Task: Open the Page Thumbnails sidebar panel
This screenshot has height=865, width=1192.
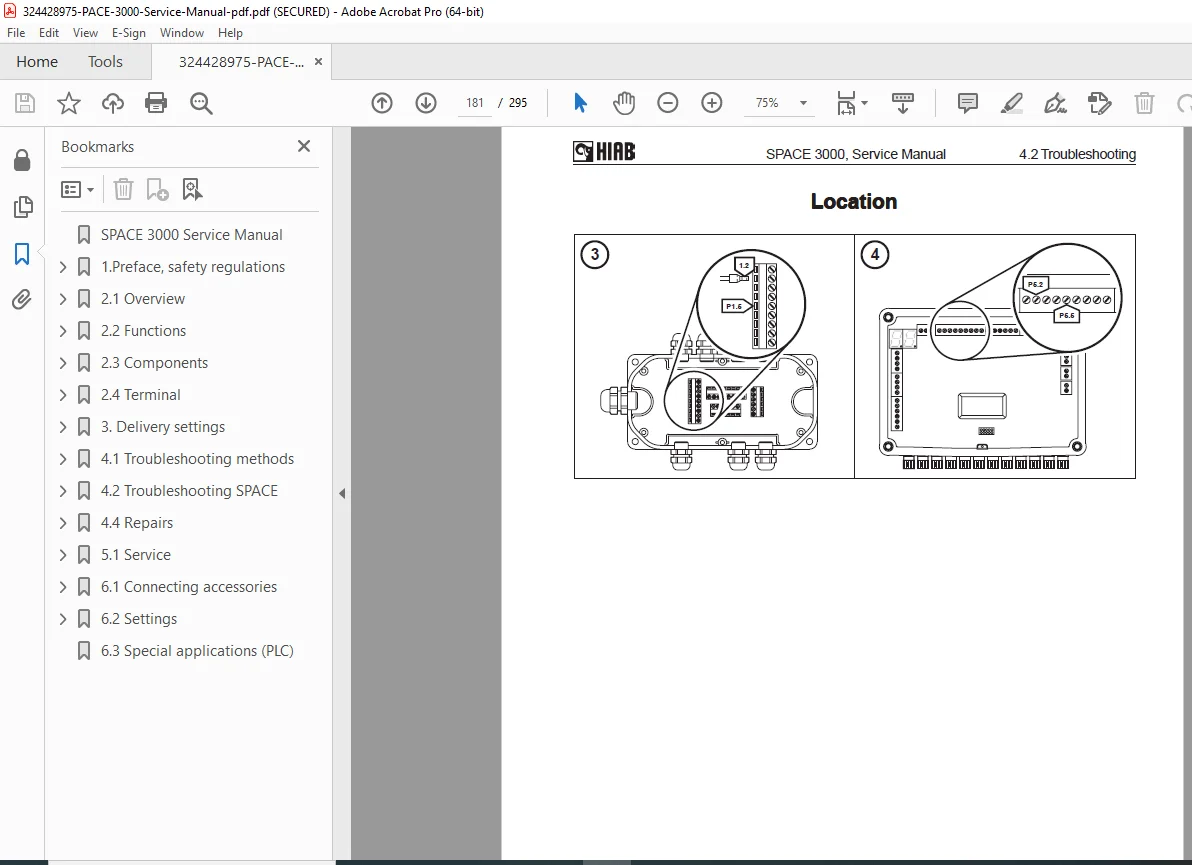Action: (x=23, y=207)
